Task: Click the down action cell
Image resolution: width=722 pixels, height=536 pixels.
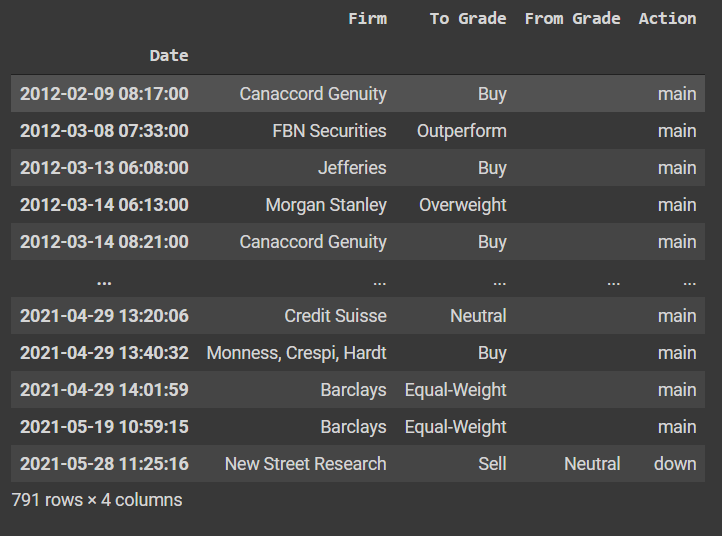Action: pos(675,464)
